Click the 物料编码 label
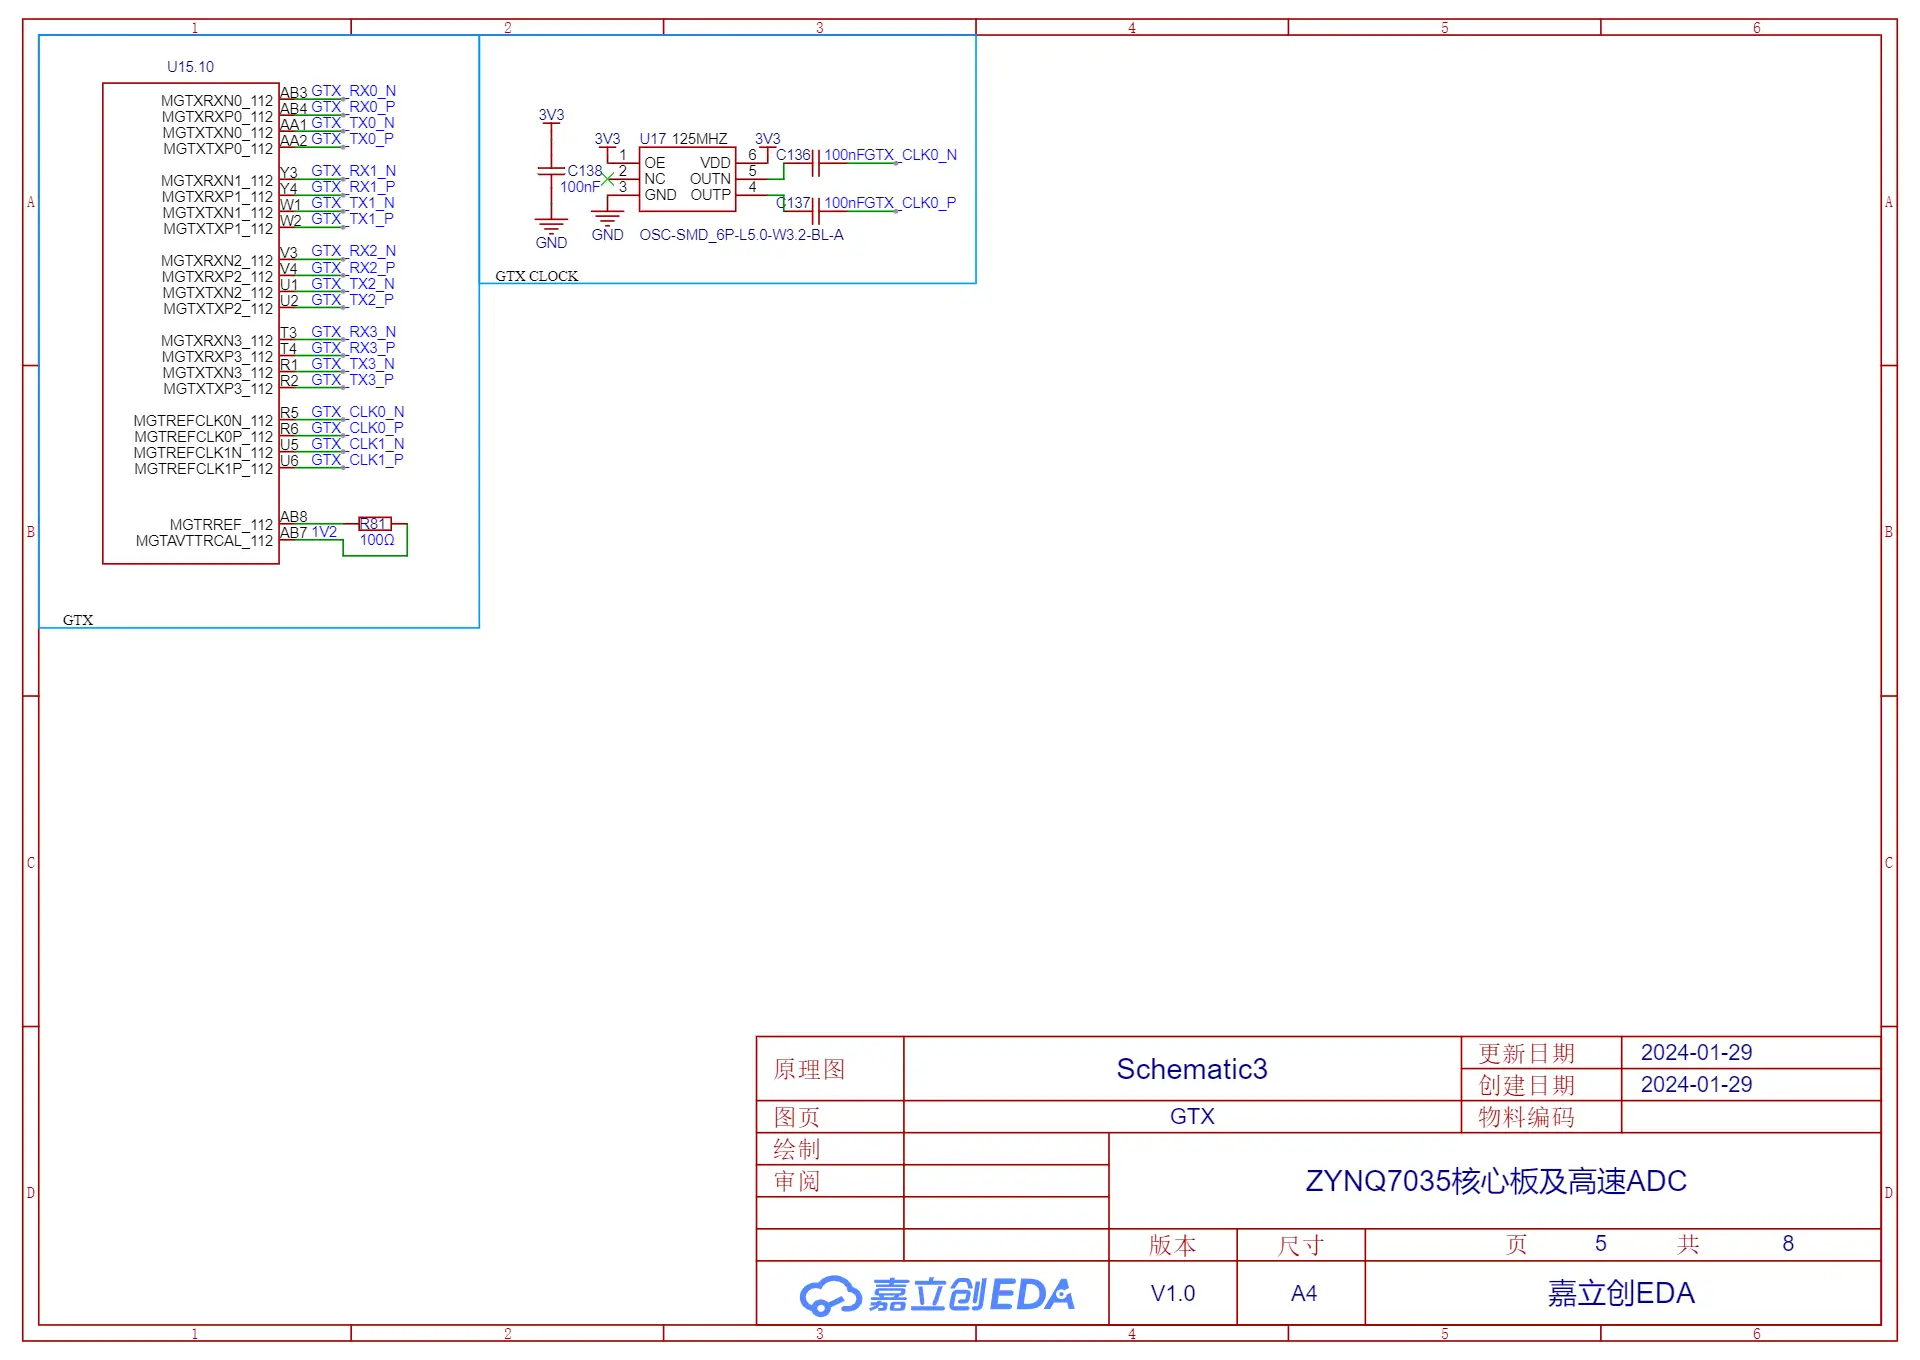This screenshot has height=1360, width=1920. tap(1526, 1117)
